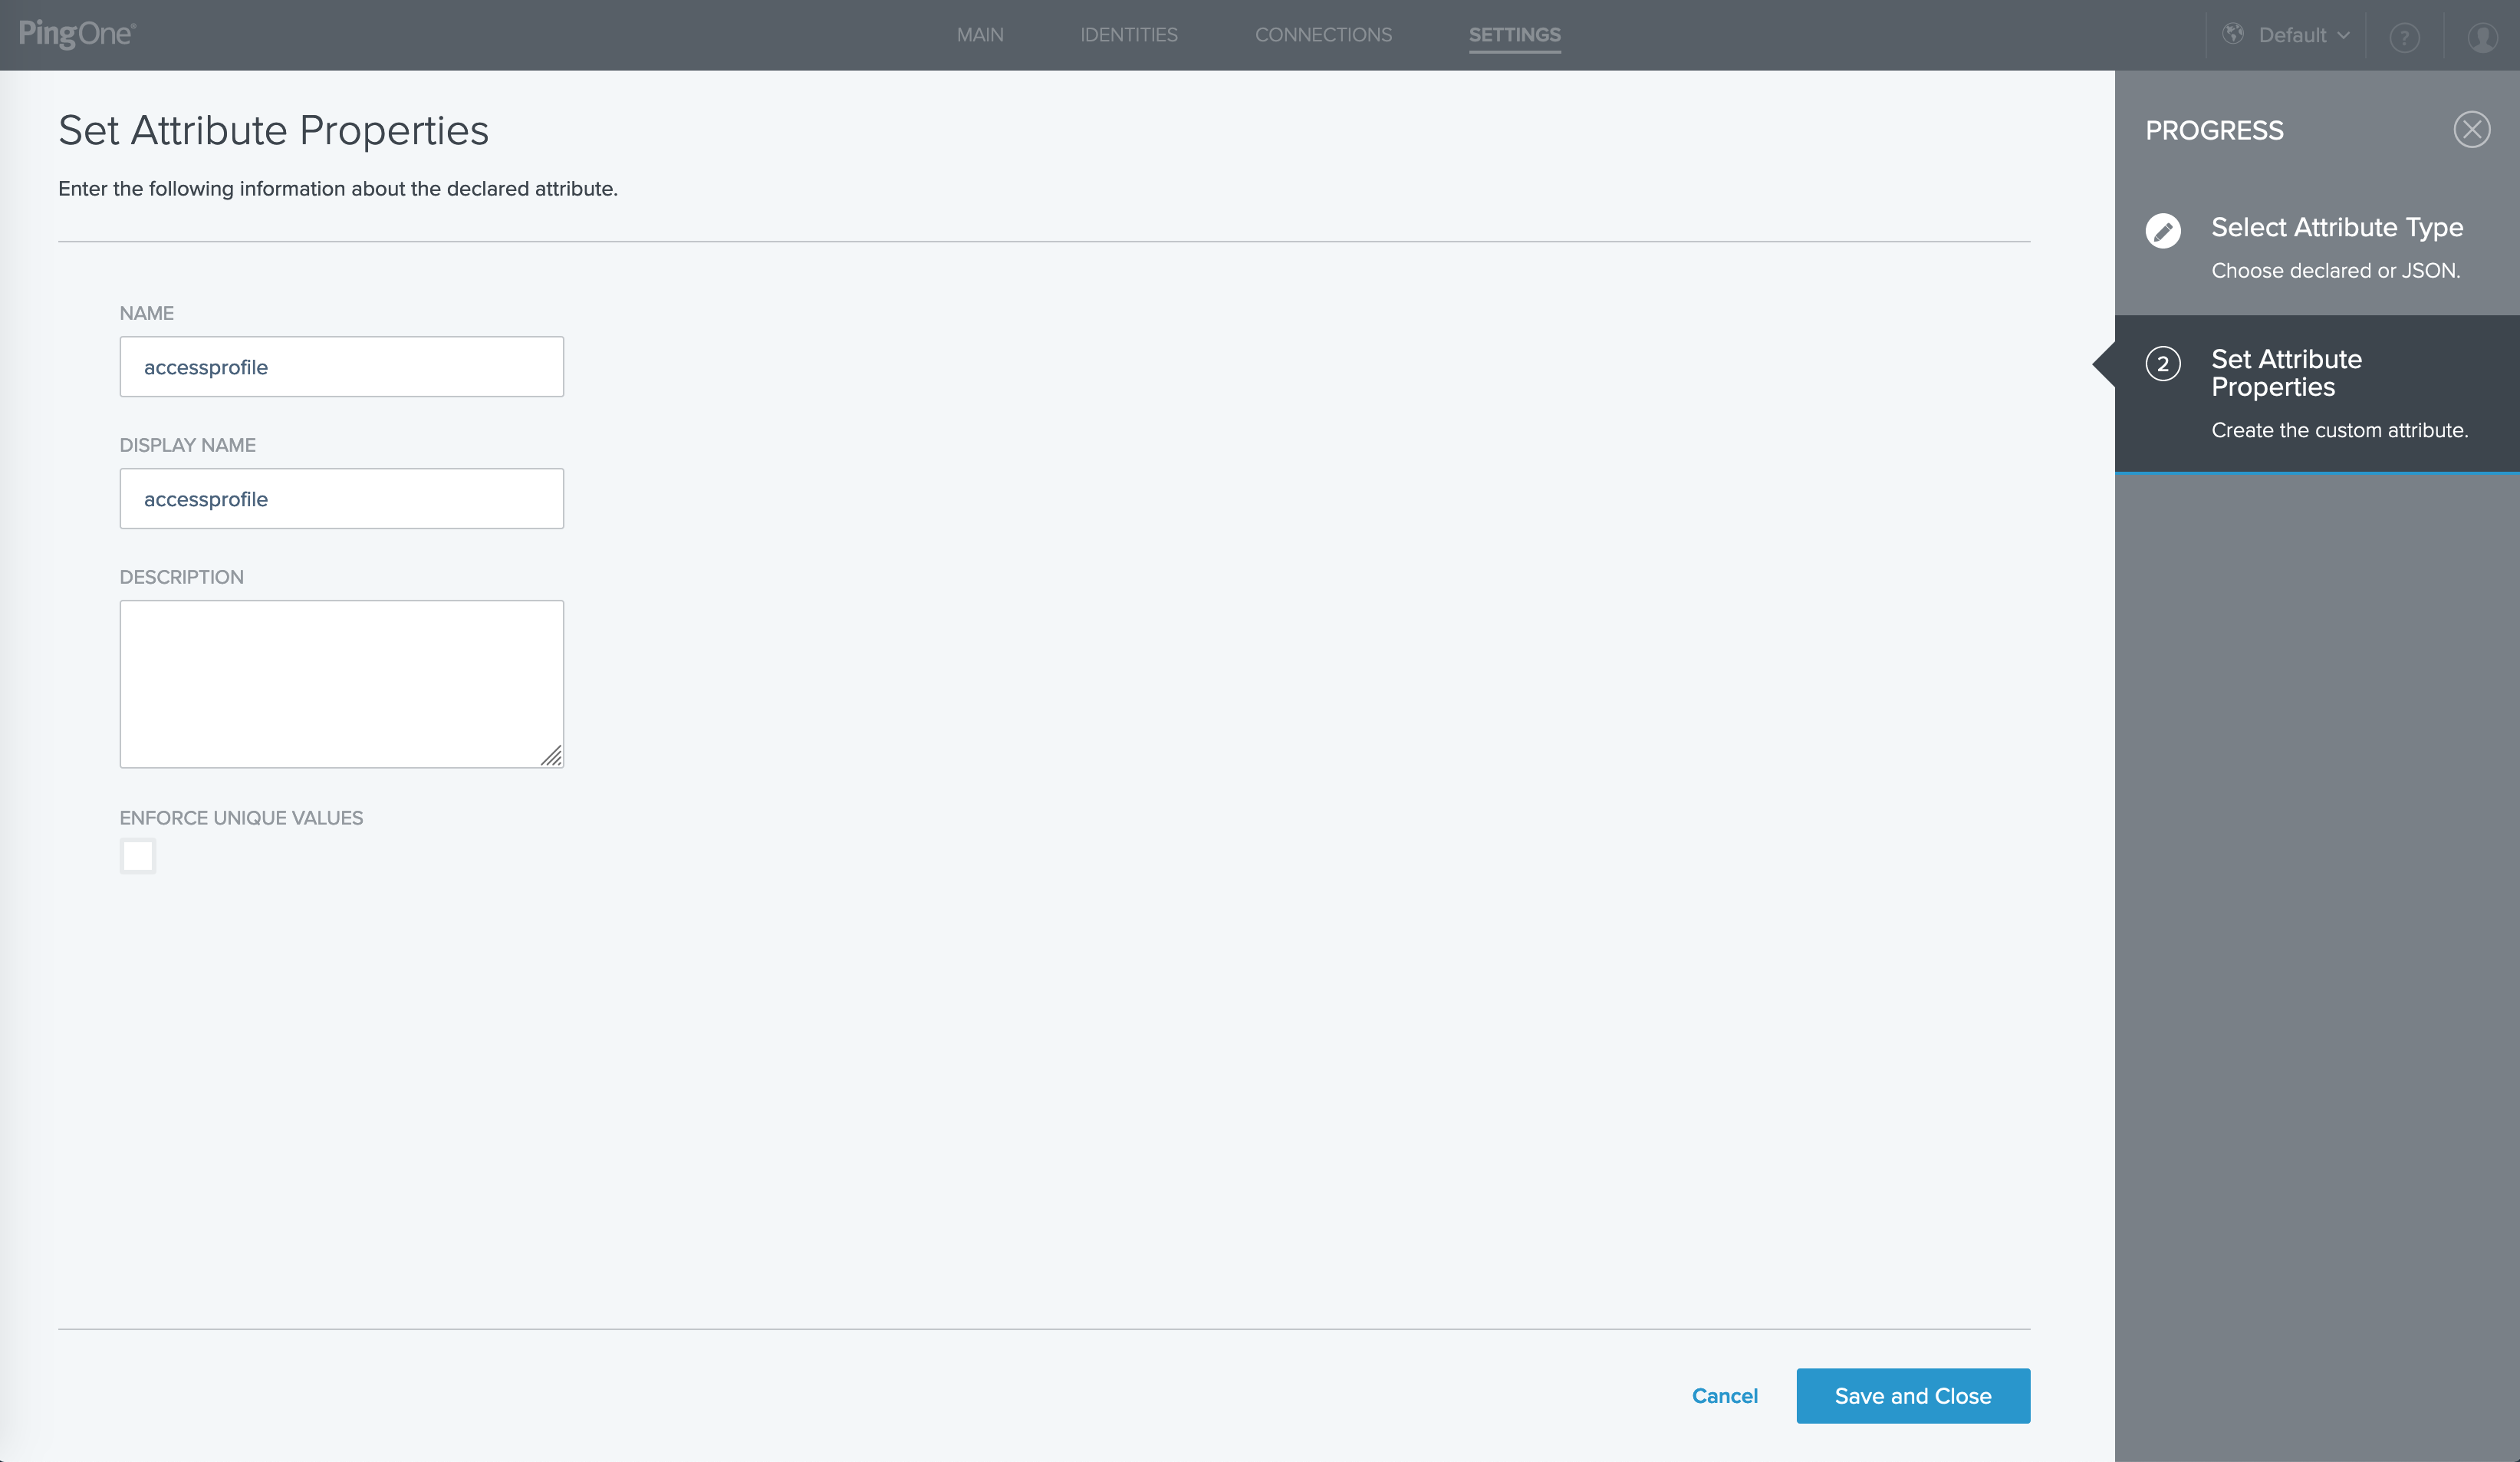Select the SETTINGS tab
Image resolution: width=2520 pixels, height=1462 pixels.
[x=1513, y=35]
